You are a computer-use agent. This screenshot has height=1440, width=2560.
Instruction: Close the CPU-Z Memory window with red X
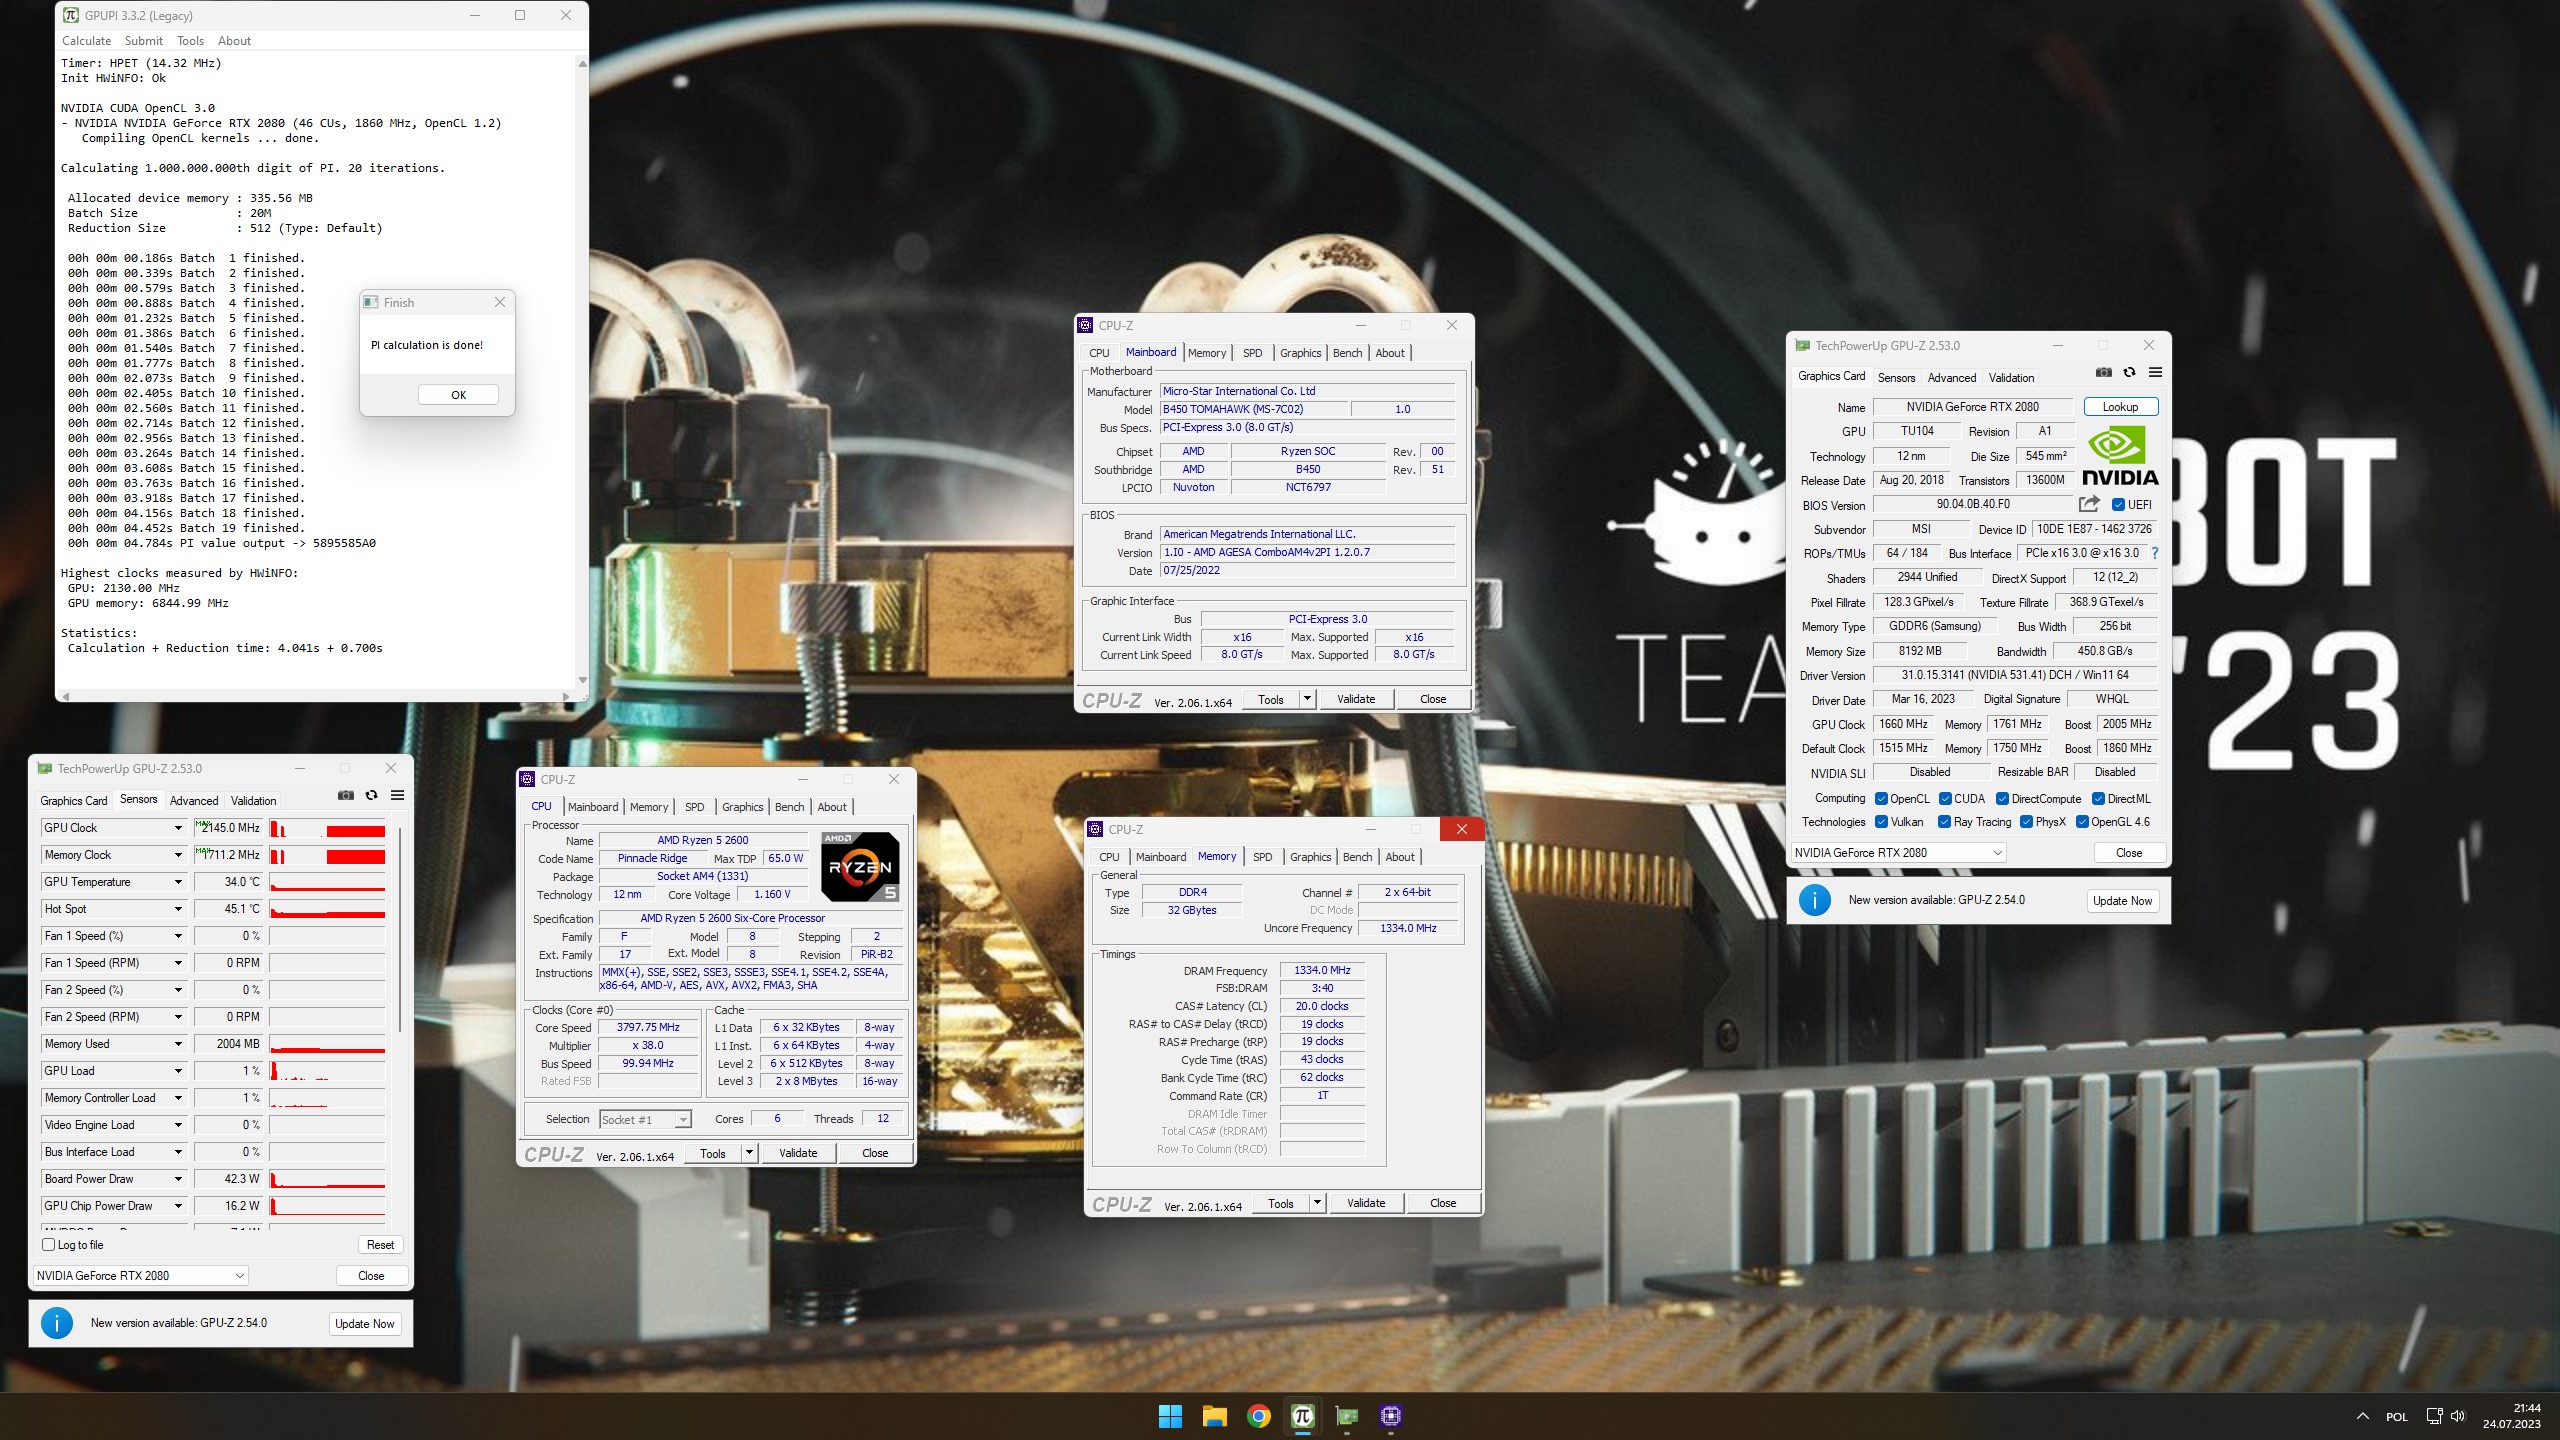click(x=1462, y=829)
